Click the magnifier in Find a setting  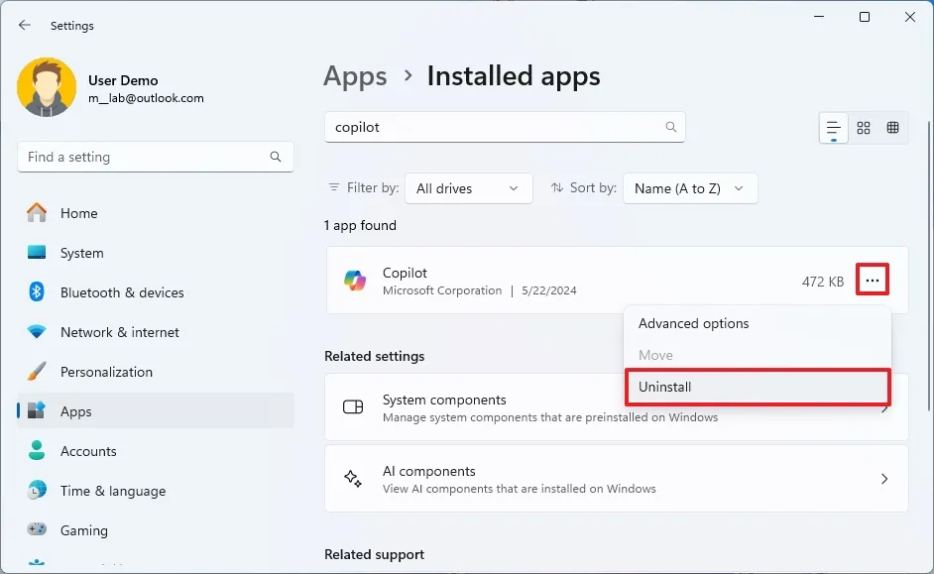pos(275,157)
